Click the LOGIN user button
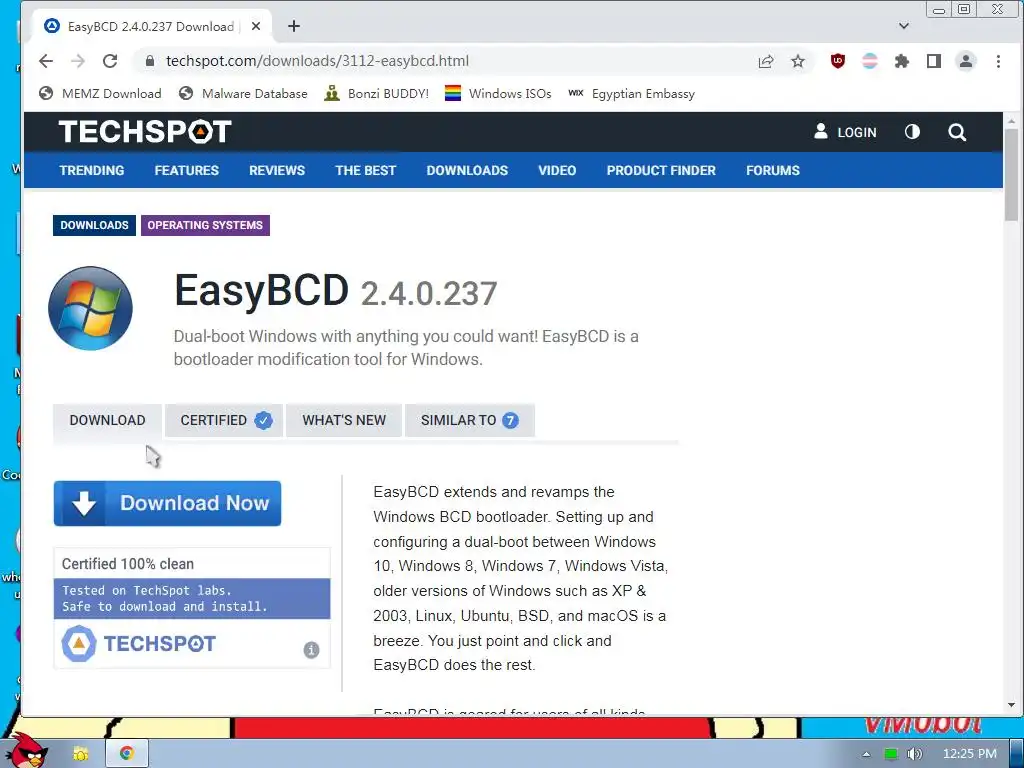This screenshot has height=768, width=1024. click(844, 132)
